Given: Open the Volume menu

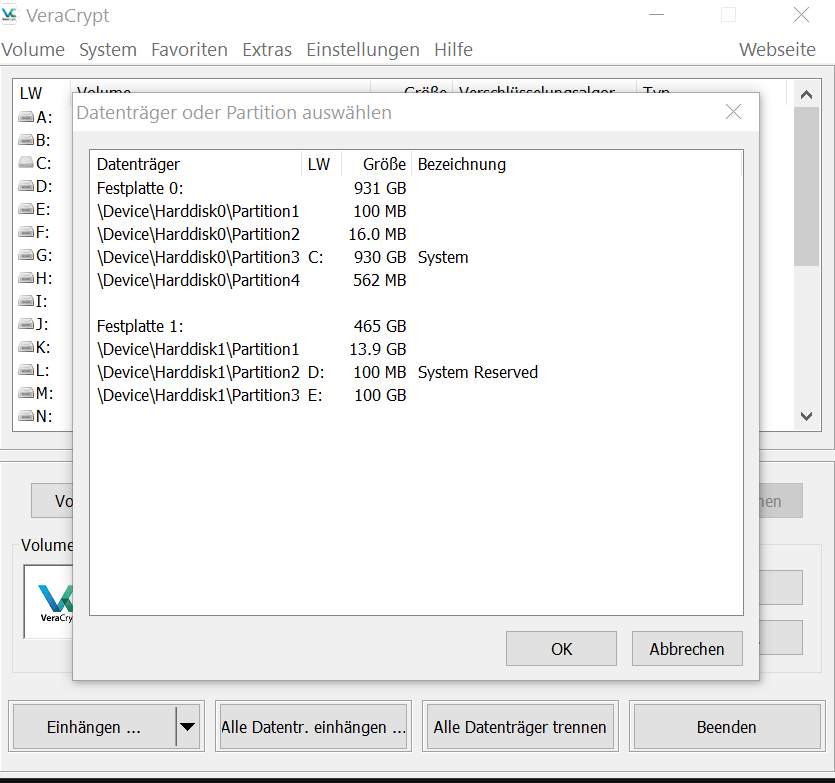Looking at the screenshot, I should 33,50.
